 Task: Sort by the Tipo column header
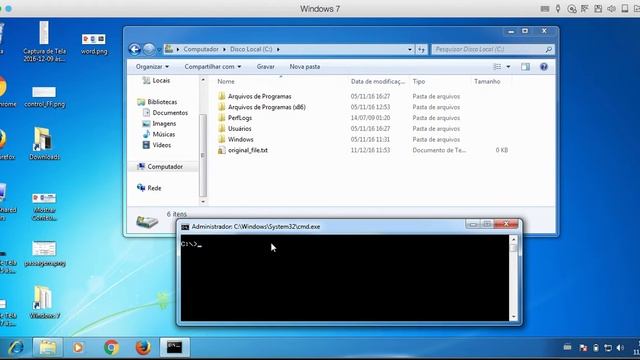click(x=419, y=81)
